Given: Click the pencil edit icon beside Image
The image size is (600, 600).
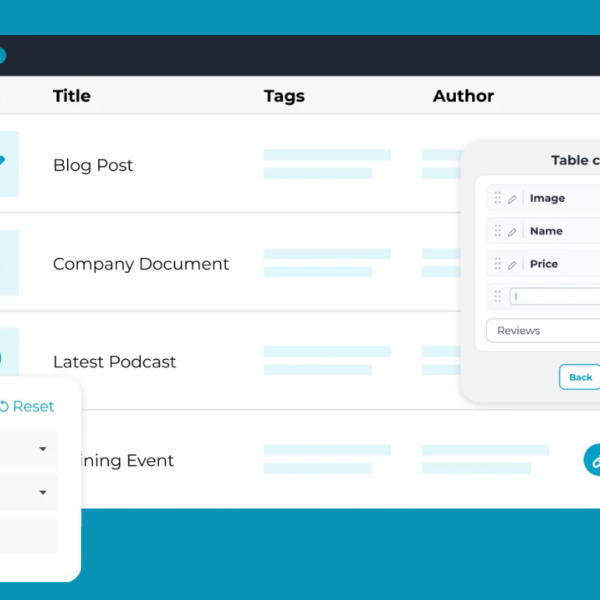Looking at the screenshot, I should point(512,199).
